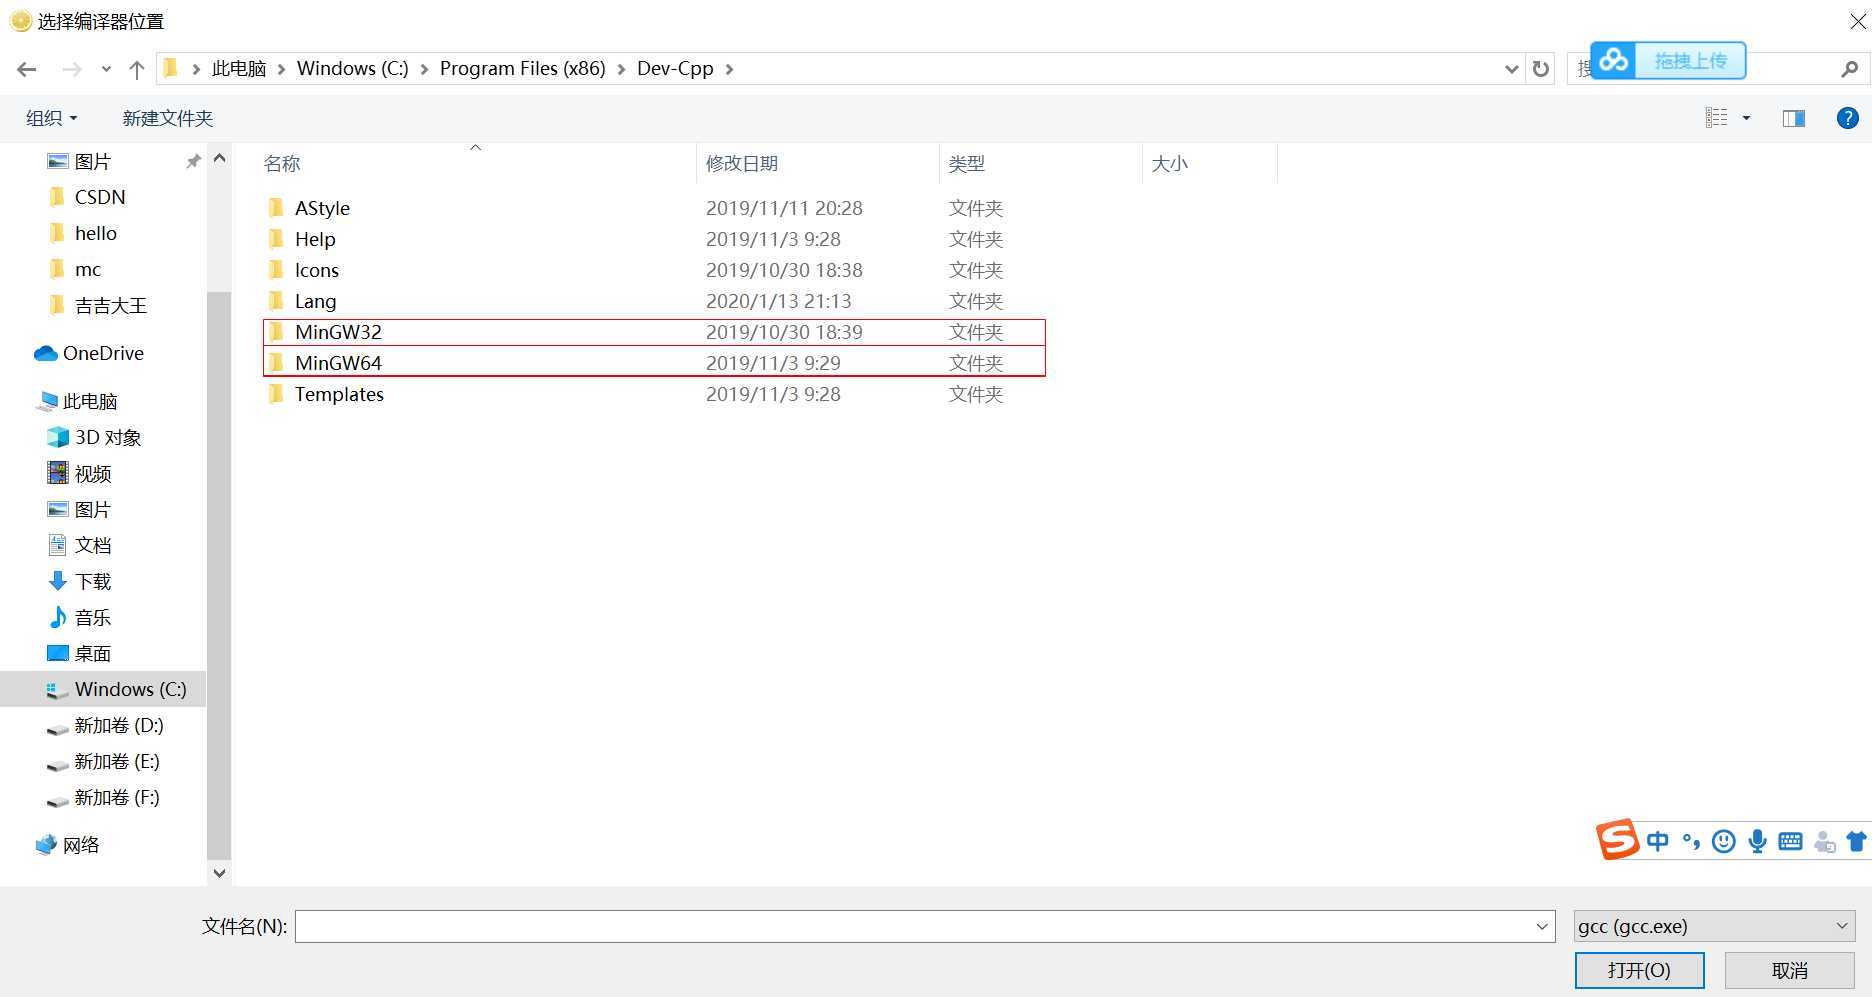Expand address bar history dropdown

click(1511, 69)
